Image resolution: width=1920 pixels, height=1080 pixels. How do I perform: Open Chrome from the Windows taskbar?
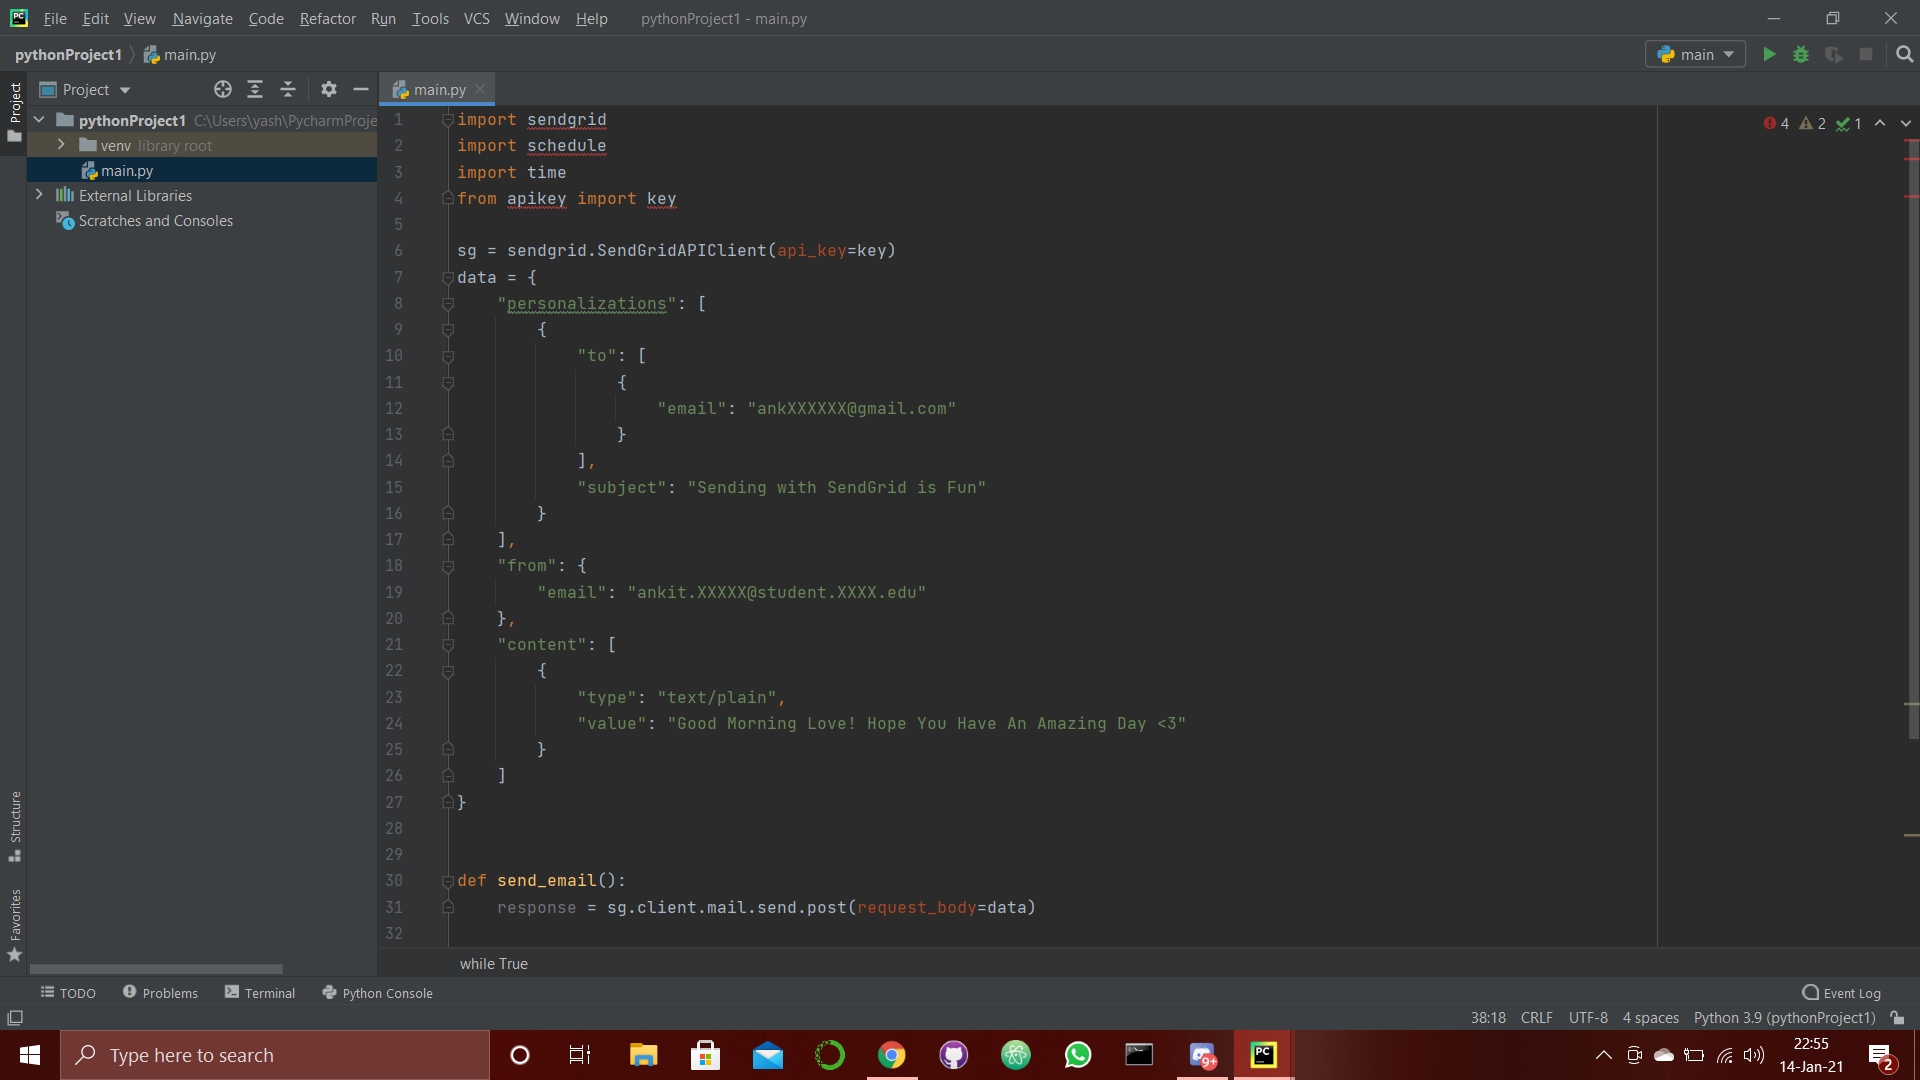[891, 1055]
